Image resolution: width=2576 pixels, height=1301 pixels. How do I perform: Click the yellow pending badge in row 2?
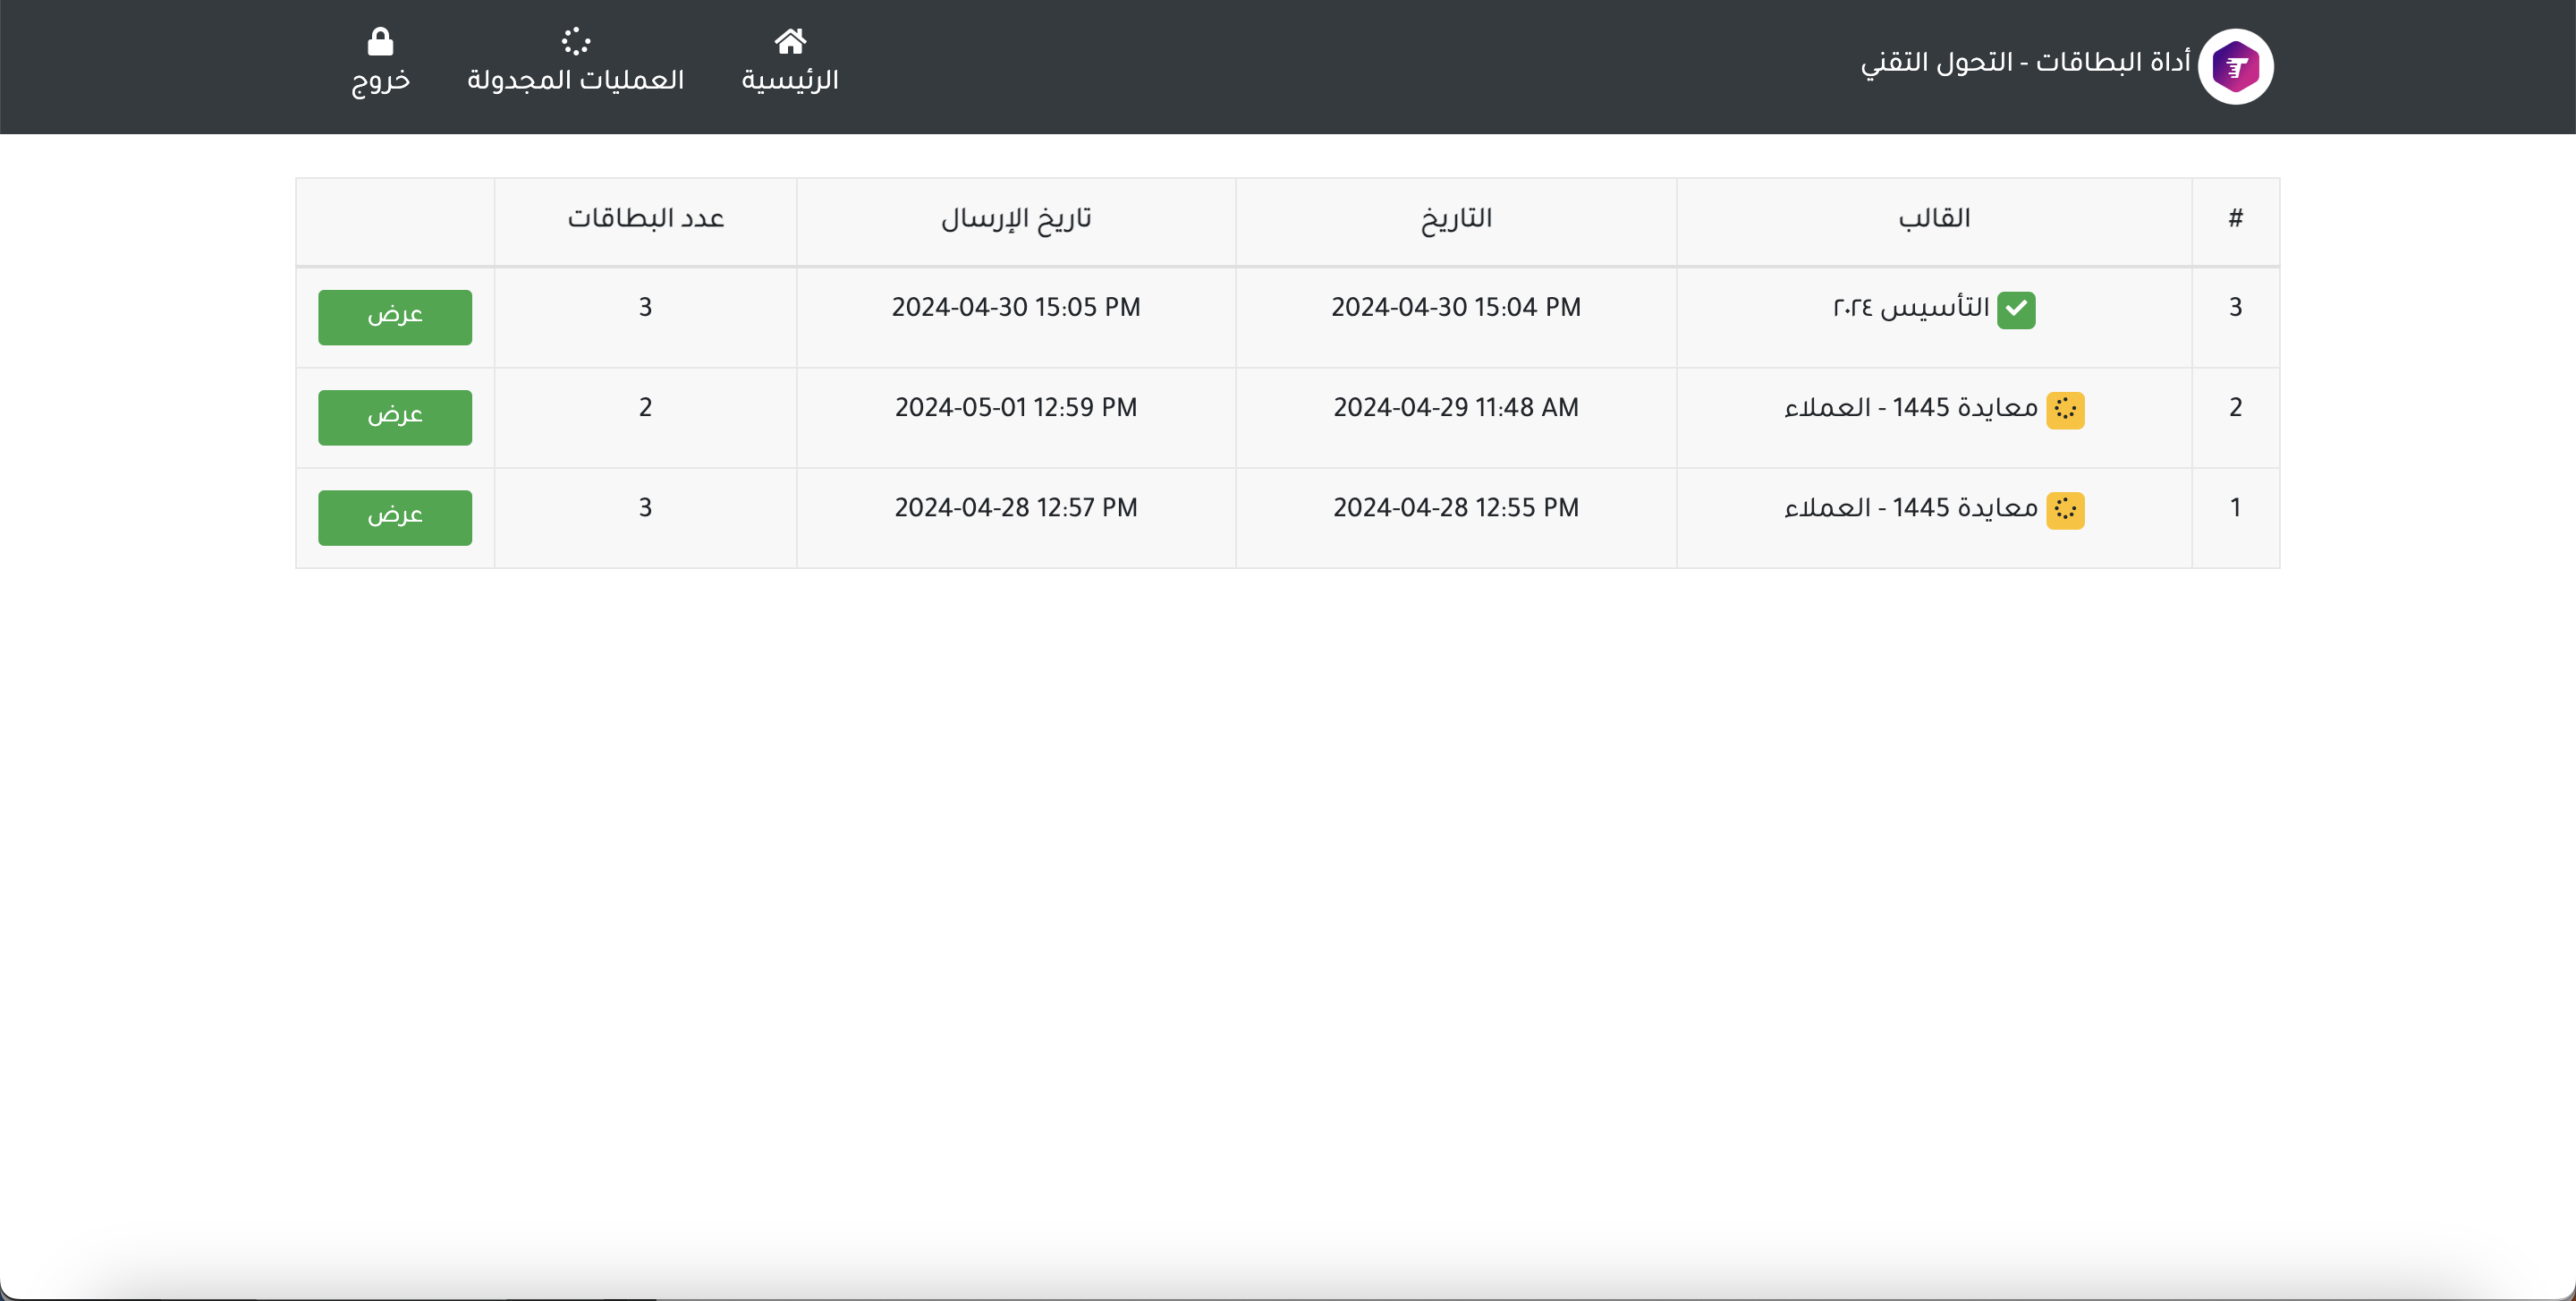point(2064,409)
